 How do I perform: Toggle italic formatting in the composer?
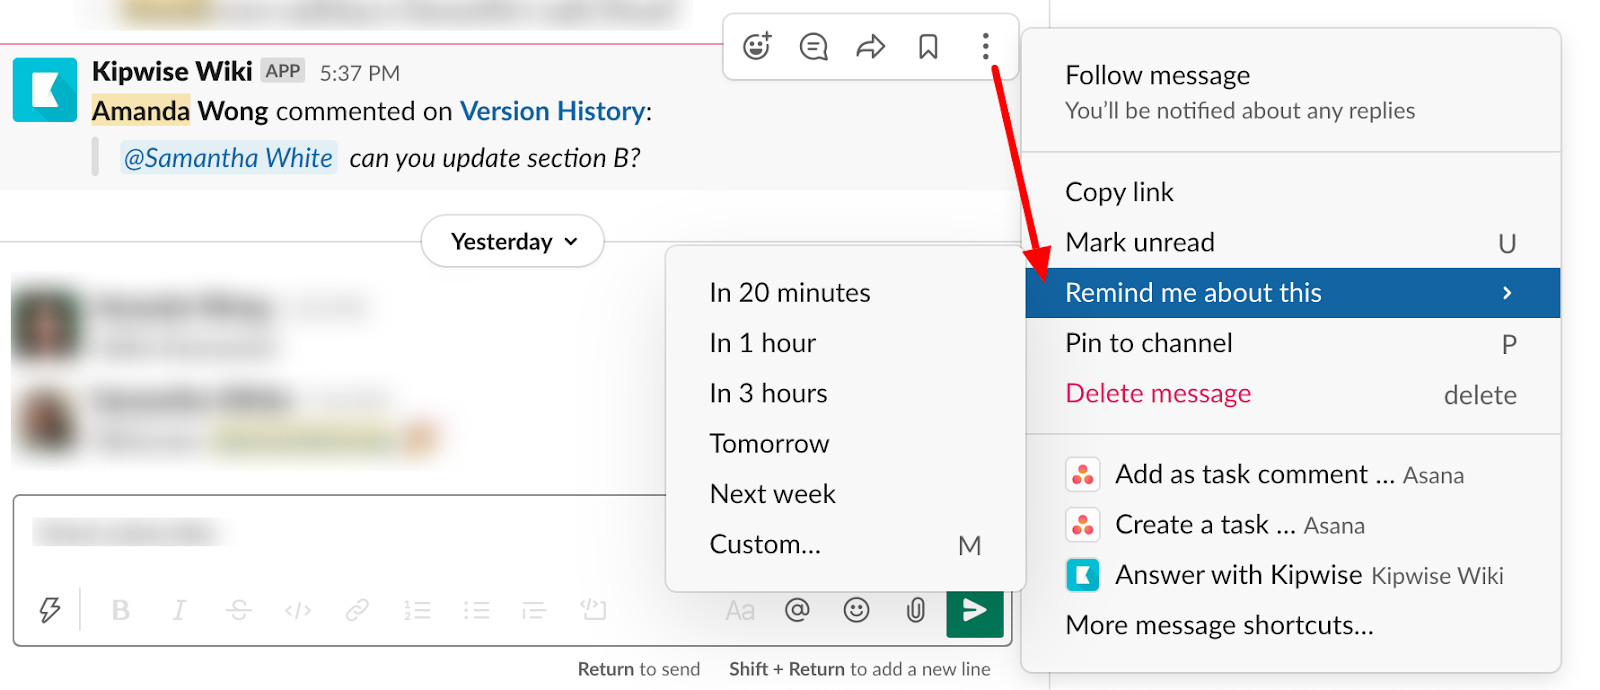tap(179, 610)
